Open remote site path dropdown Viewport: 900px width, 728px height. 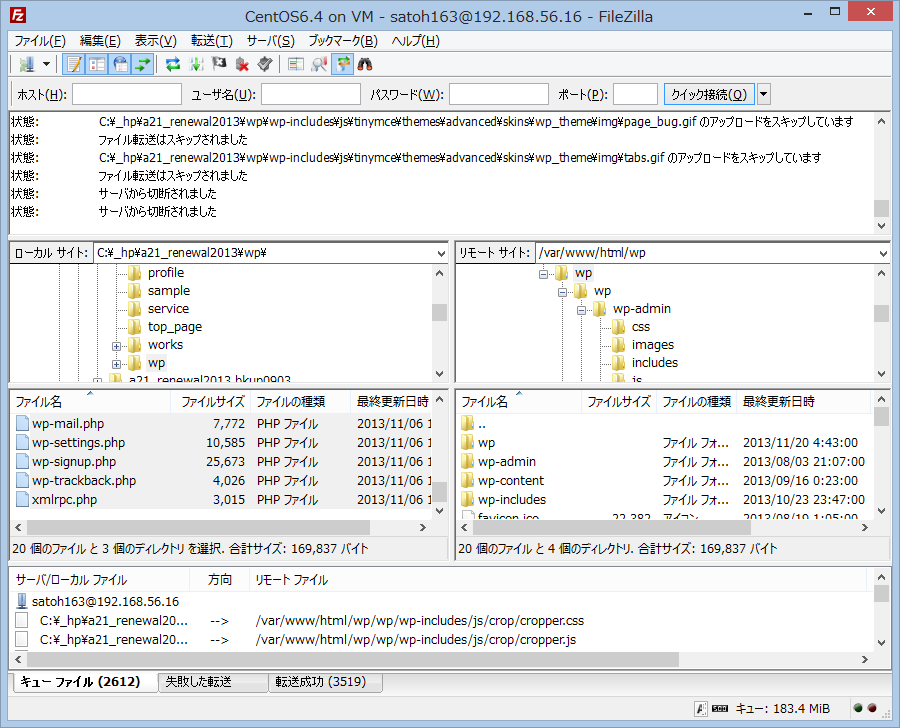[883, 253]
